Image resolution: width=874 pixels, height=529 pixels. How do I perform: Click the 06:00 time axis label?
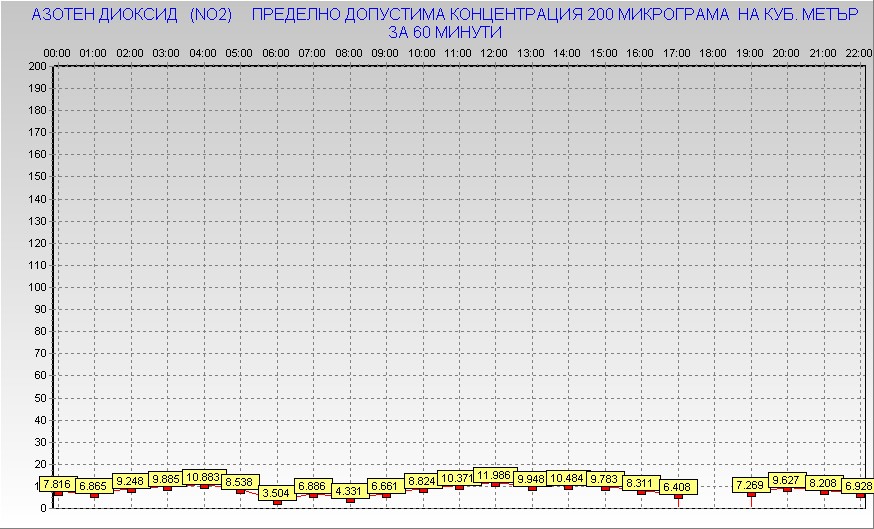pos(276,52)
